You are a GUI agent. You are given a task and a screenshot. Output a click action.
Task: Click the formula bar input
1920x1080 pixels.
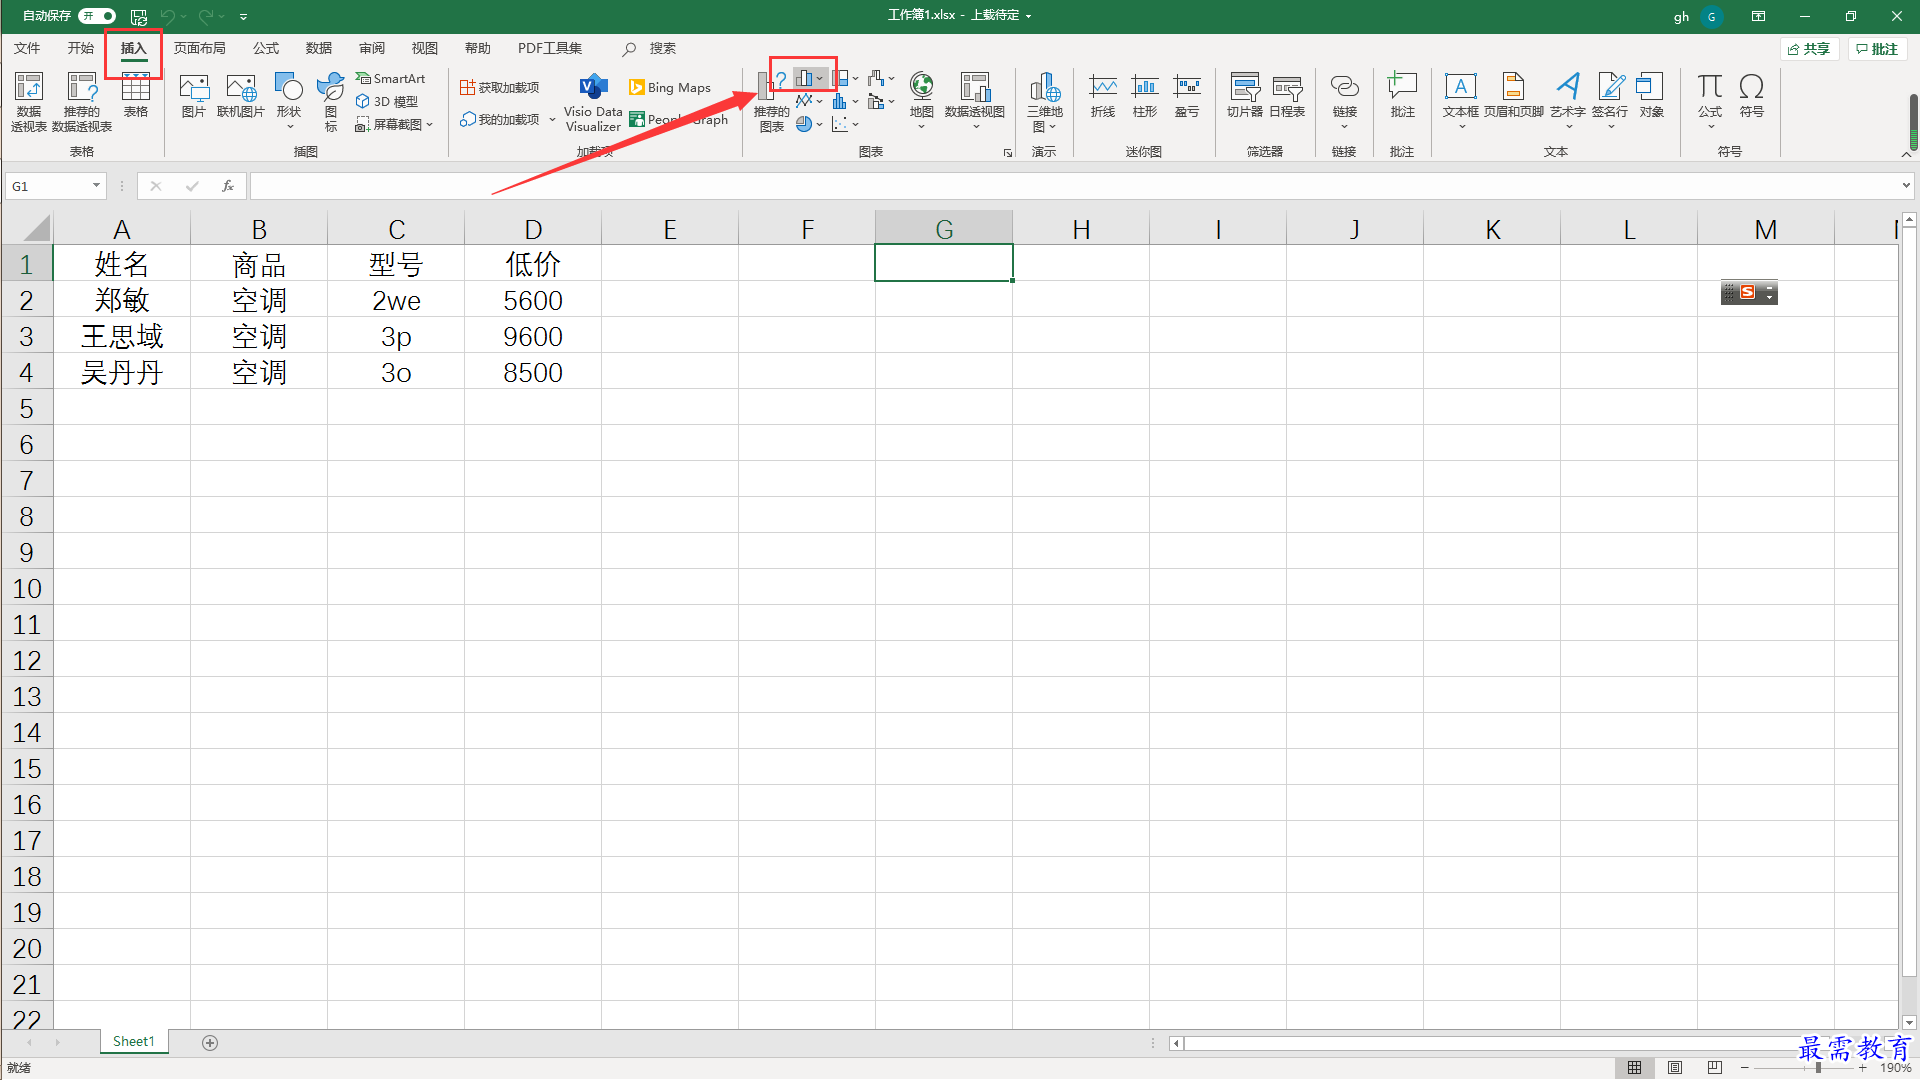[x=1075, y=186]
